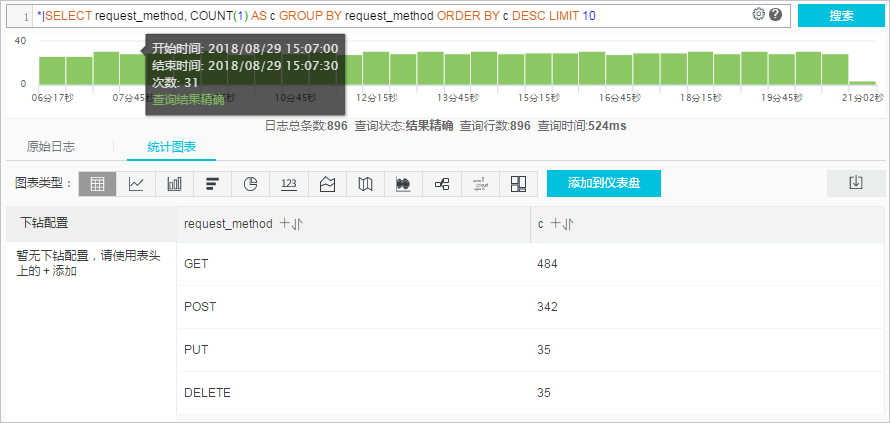Image resolution: width=890 pixels, height=423 pixels.
Task: Select the flow chart type
Action: (404, 184)
